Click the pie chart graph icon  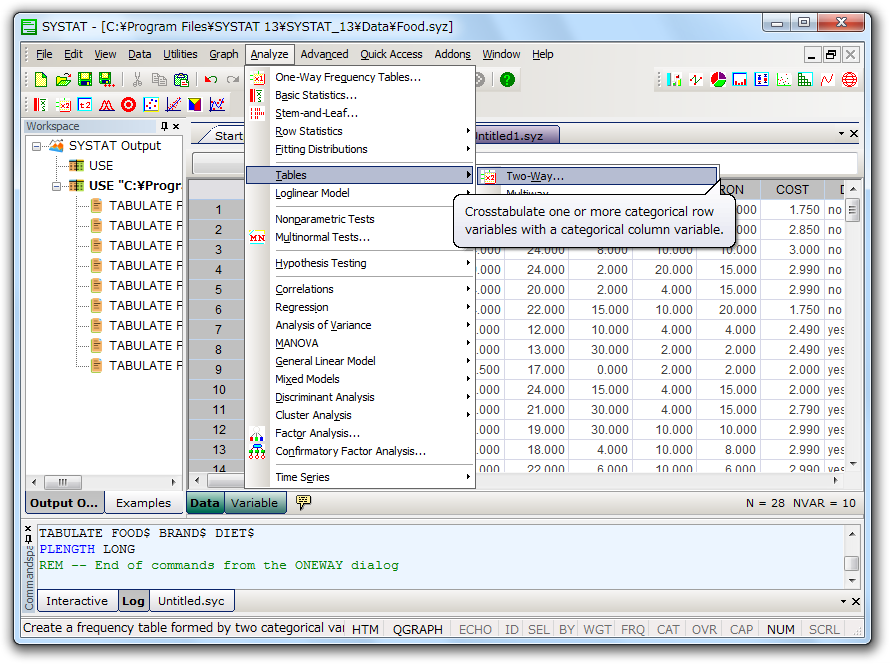pyautogui.click(x=718, y=79)
